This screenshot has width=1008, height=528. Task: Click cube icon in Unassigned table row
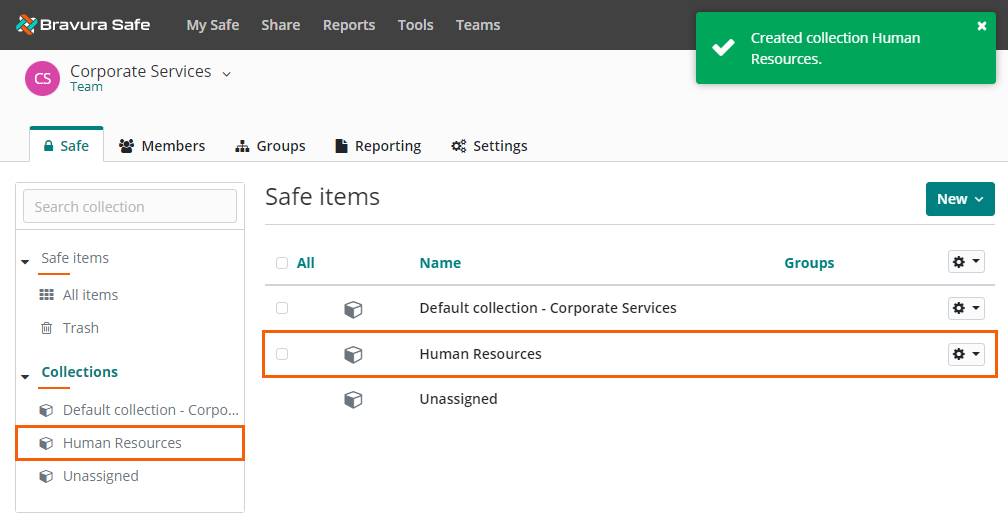[x=353, y=399]
